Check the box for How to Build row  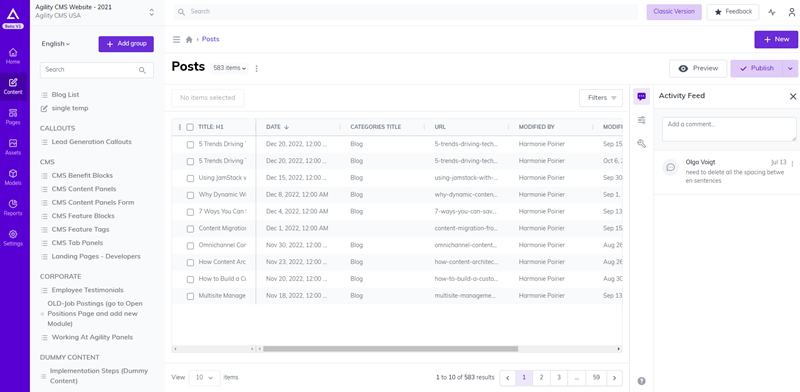pos(190,279)
